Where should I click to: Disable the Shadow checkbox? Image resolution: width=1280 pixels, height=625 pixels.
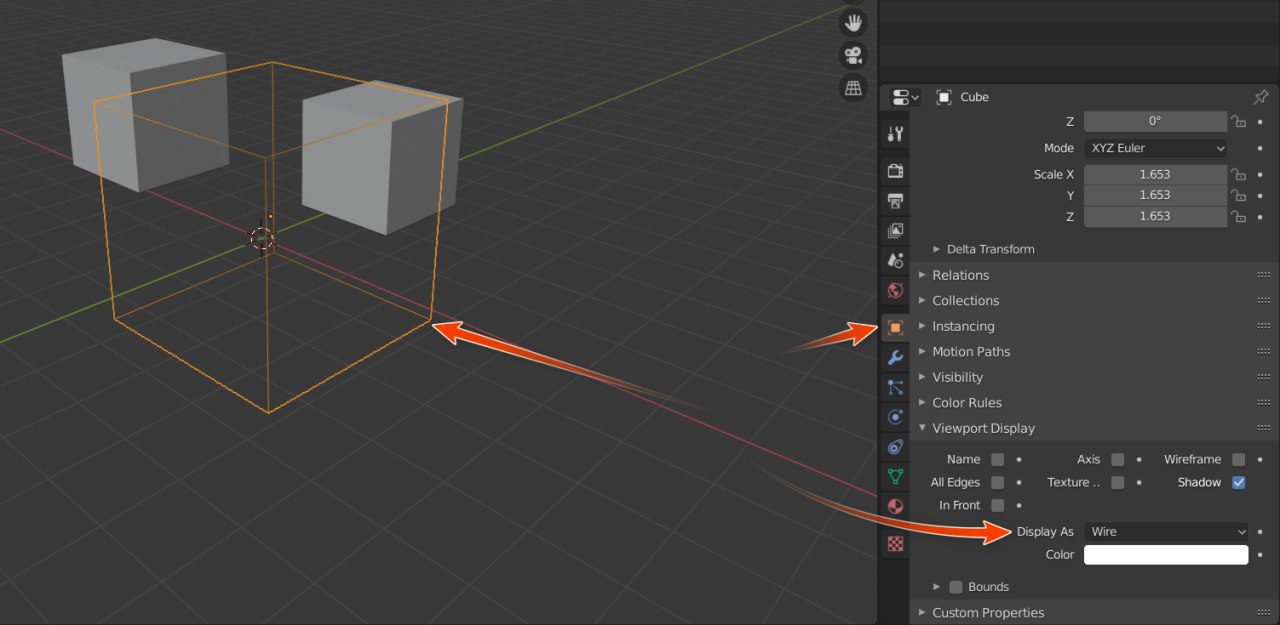(1238, 483)
